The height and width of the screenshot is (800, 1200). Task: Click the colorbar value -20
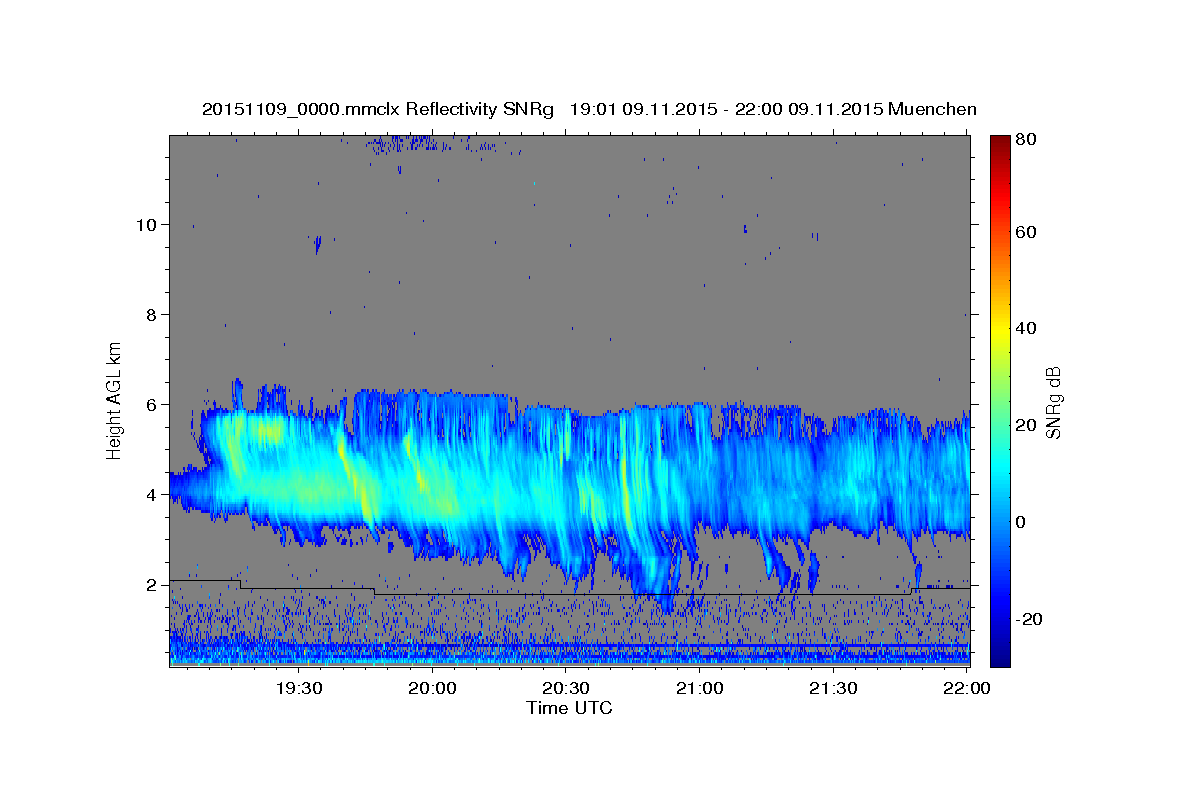1027,619
